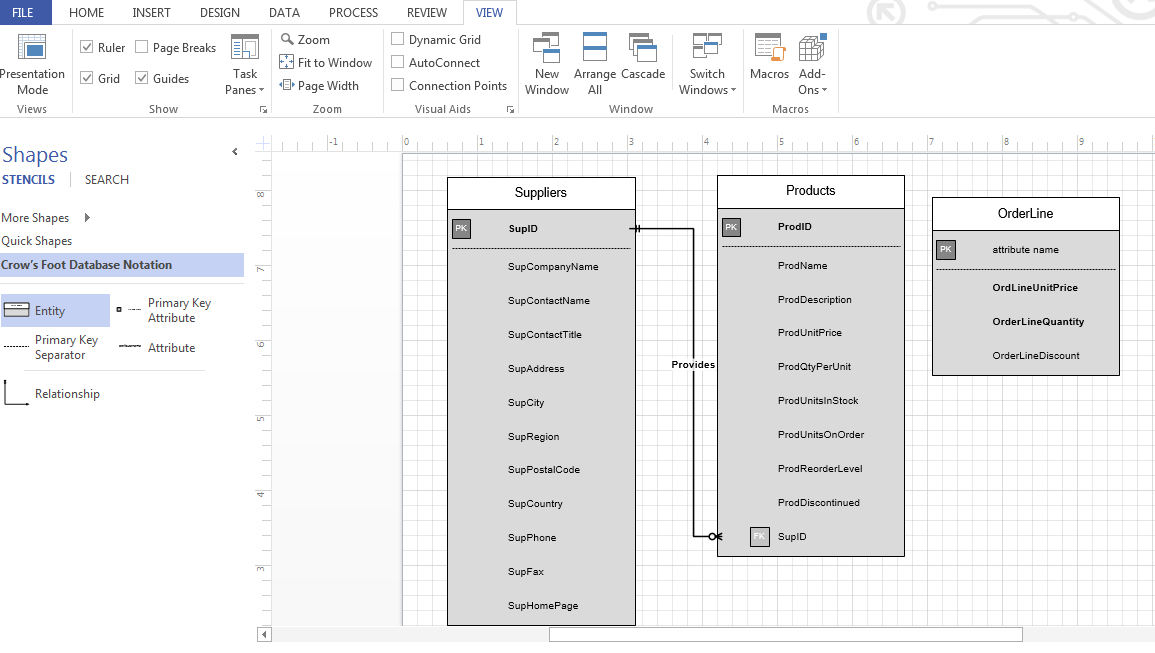Image resolution: width=1155 pixels, height=653 pixels.
Task: Switch to the DESIGN ribbon tab
Action: [219, 12]
